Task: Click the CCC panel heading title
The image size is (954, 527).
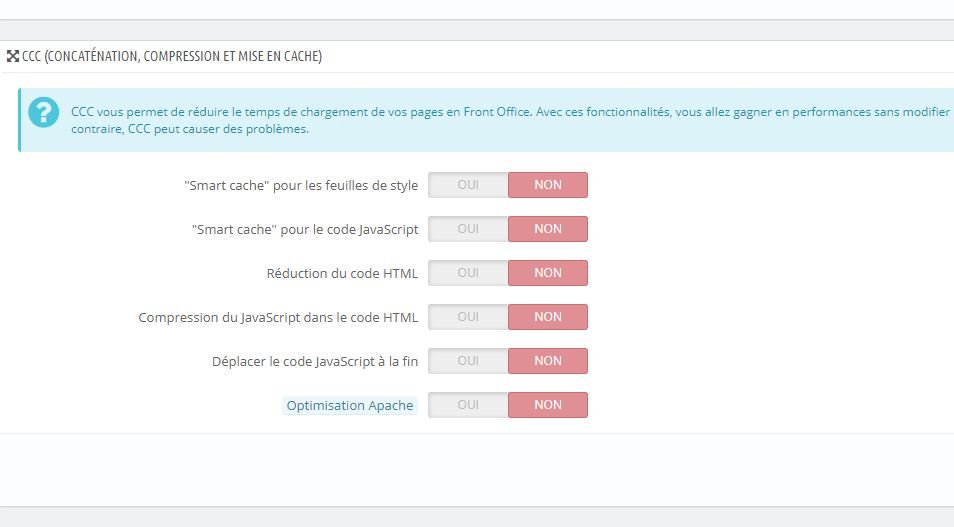Action: coord(172,56)
